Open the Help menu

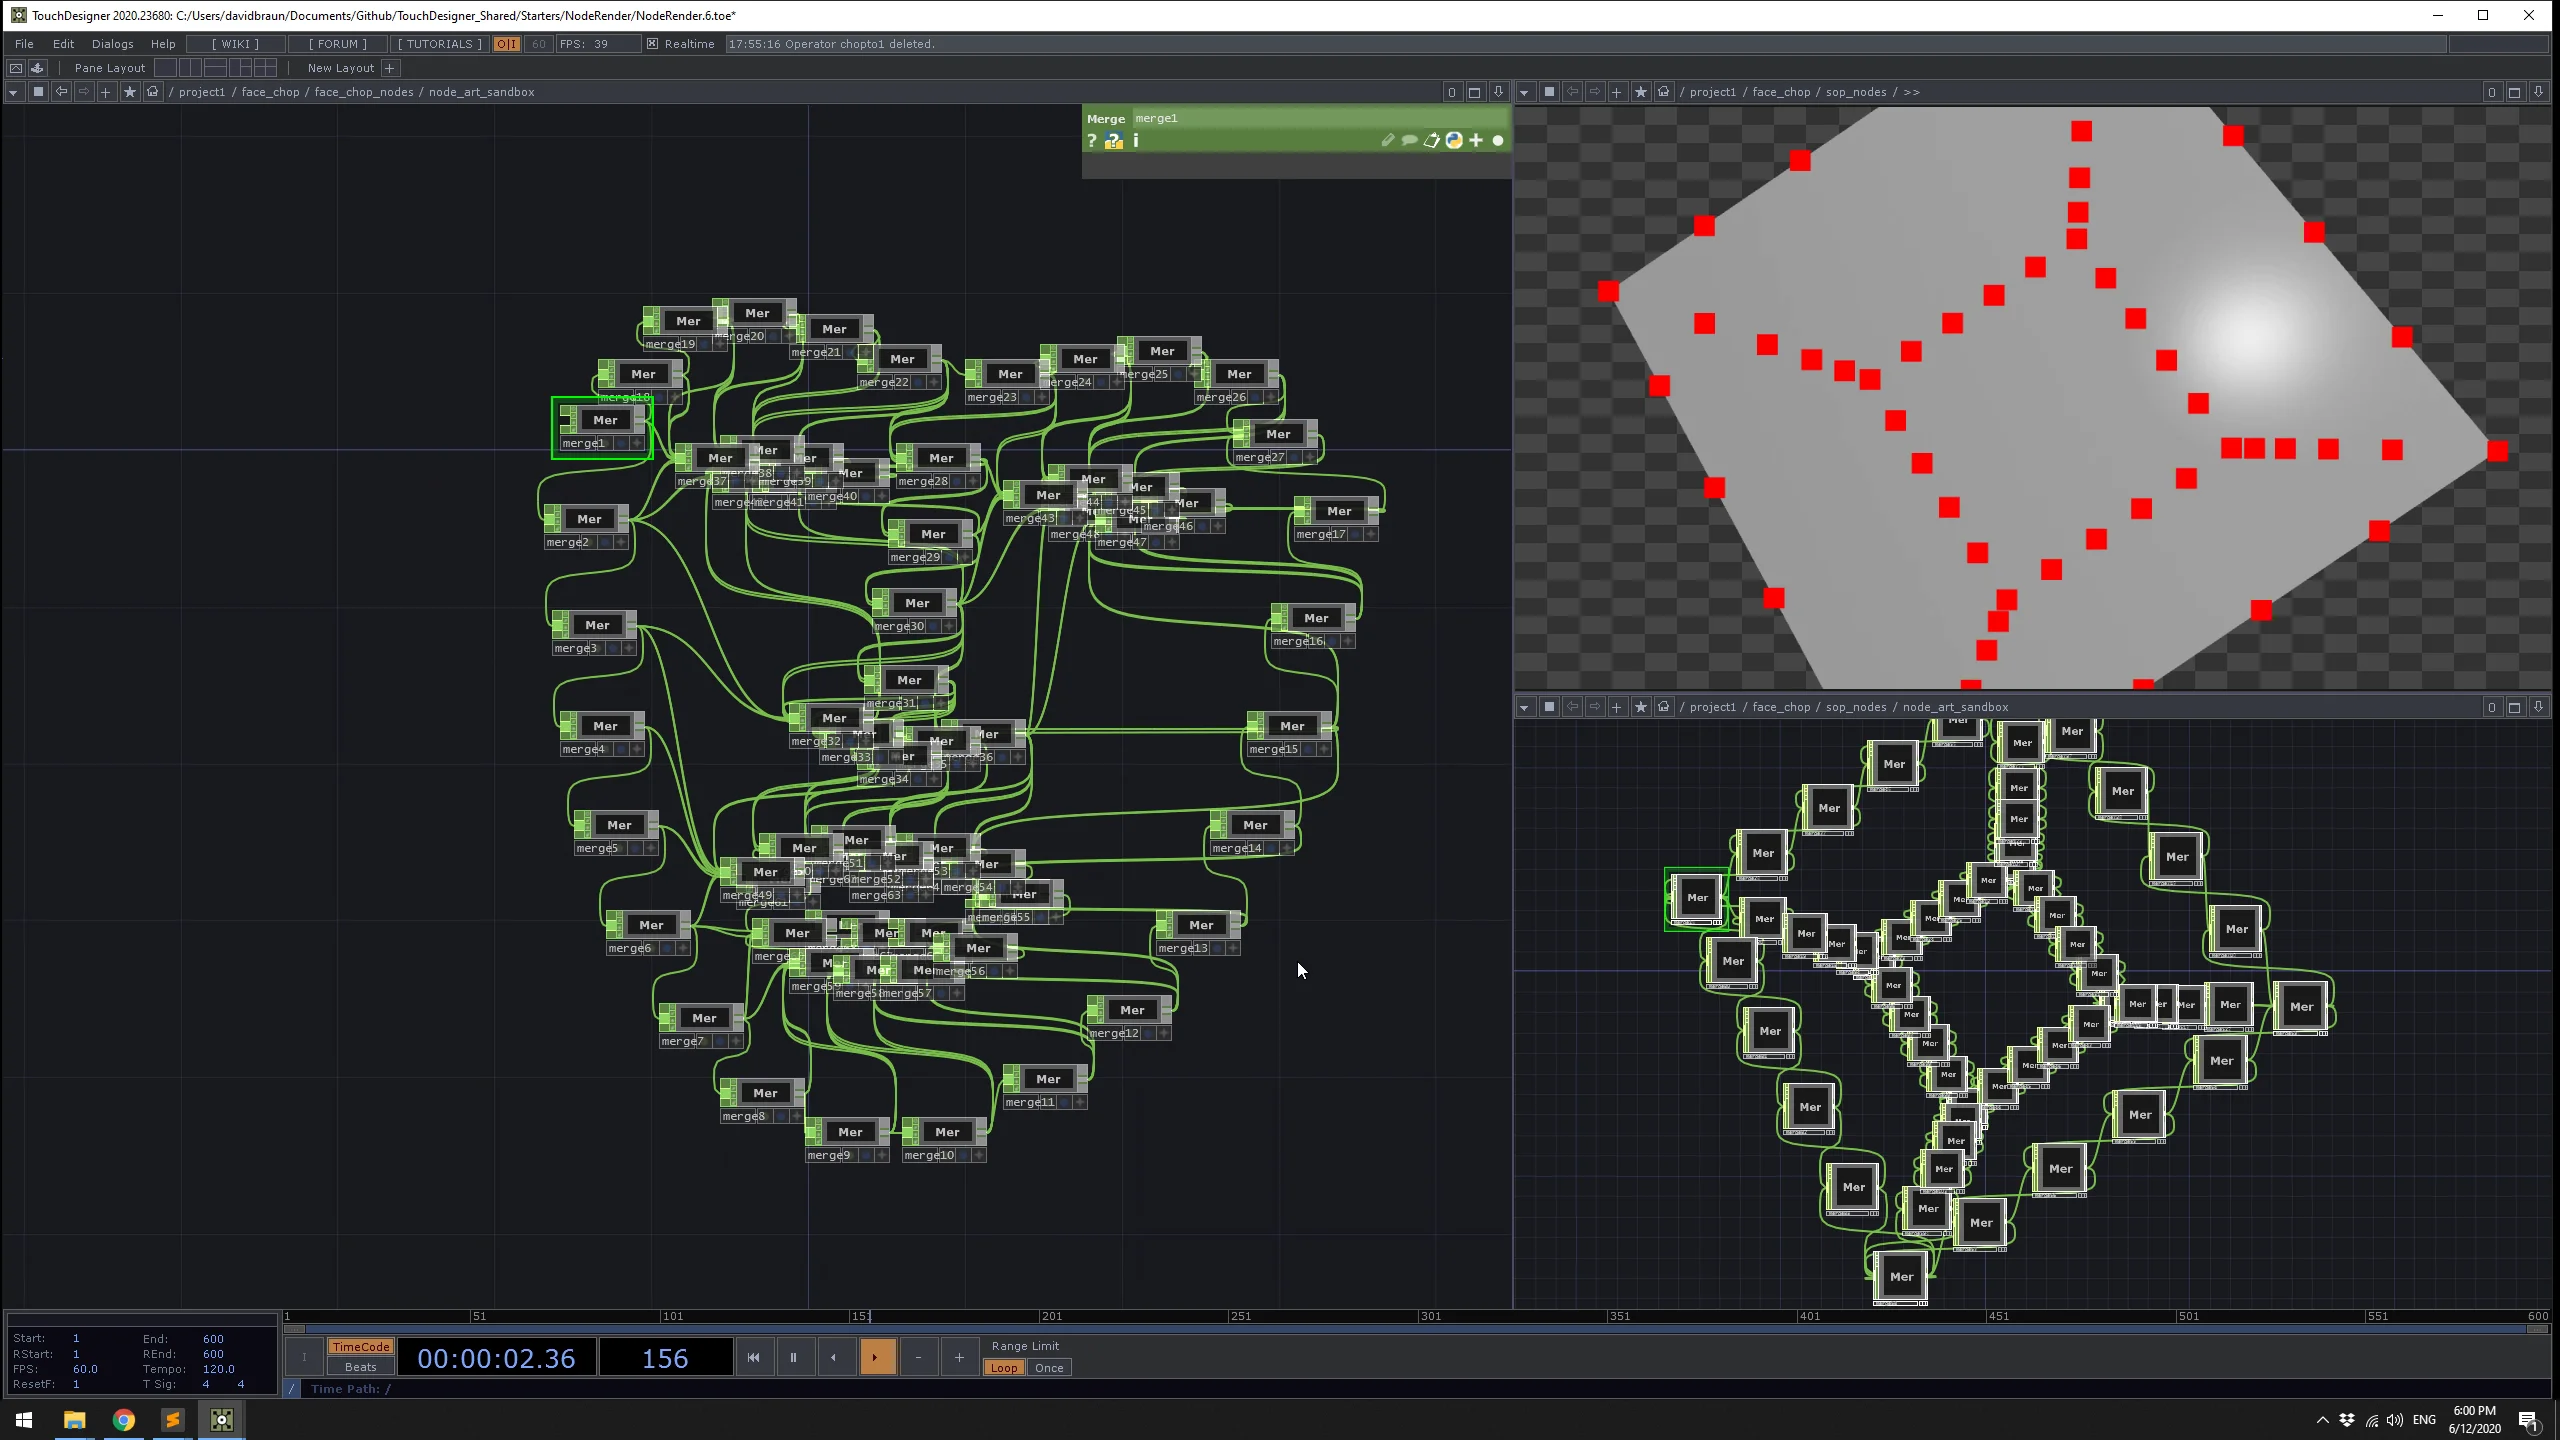tap(163, 43)
